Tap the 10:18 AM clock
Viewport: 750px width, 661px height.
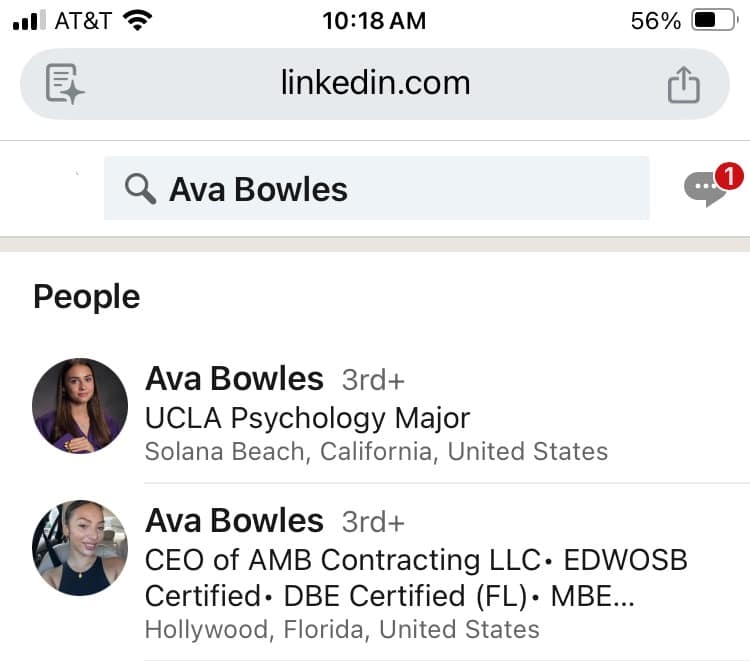tap(374, 20)
